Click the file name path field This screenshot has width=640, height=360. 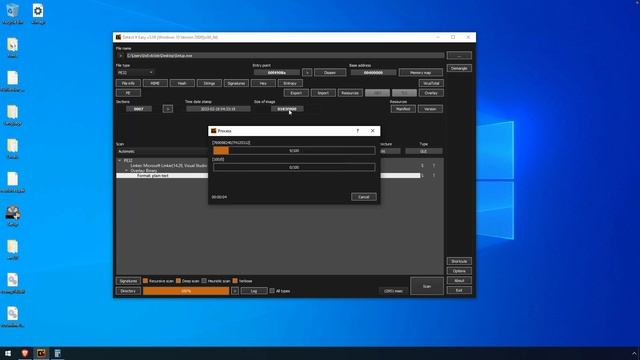pyautogui.click(x=284, y=55)
